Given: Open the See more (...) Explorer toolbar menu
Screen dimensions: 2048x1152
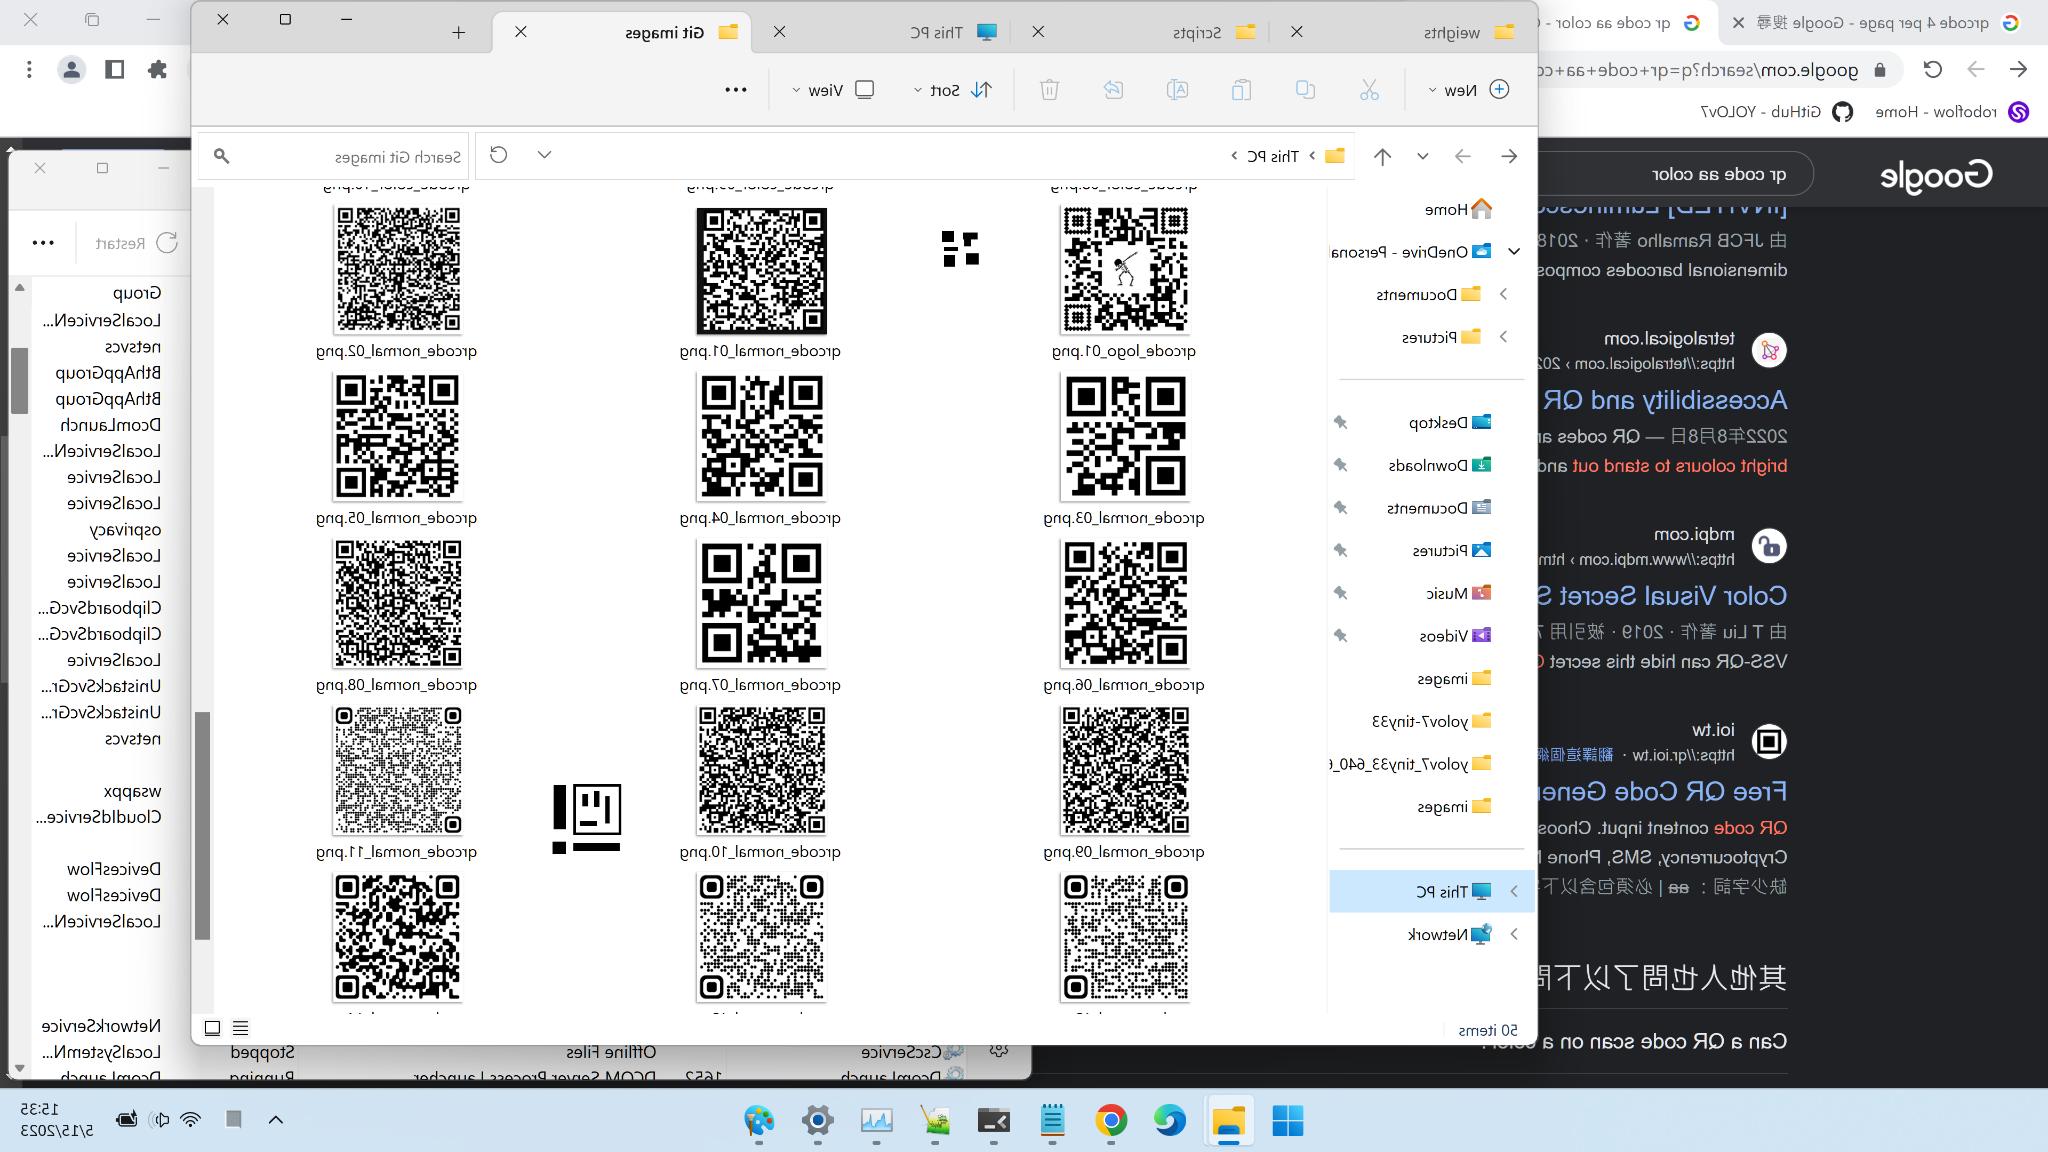Looking at the screenshot, I should [736, 90].
